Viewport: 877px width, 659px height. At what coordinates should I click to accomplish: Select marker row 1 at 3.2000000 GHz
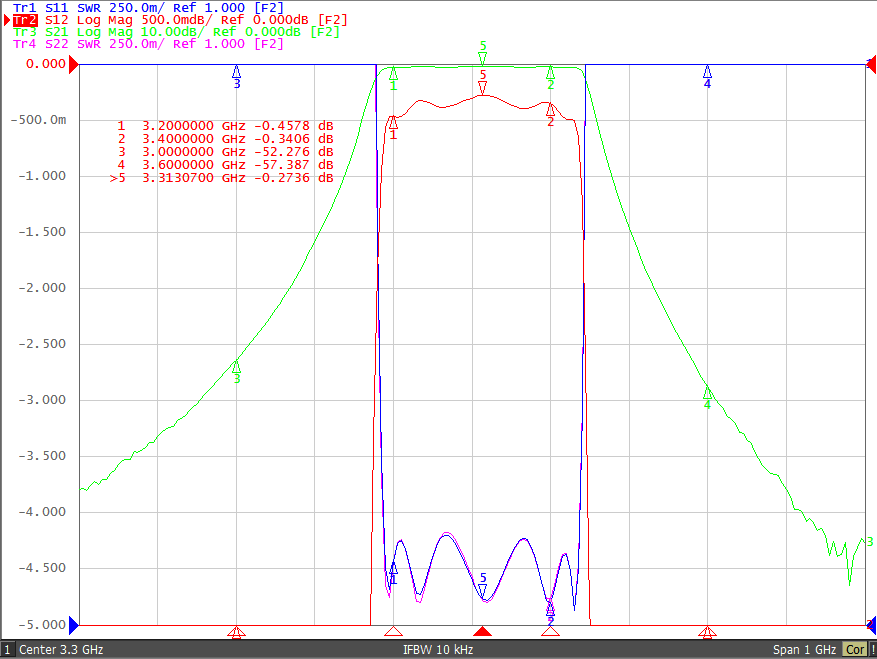point(225,126)
